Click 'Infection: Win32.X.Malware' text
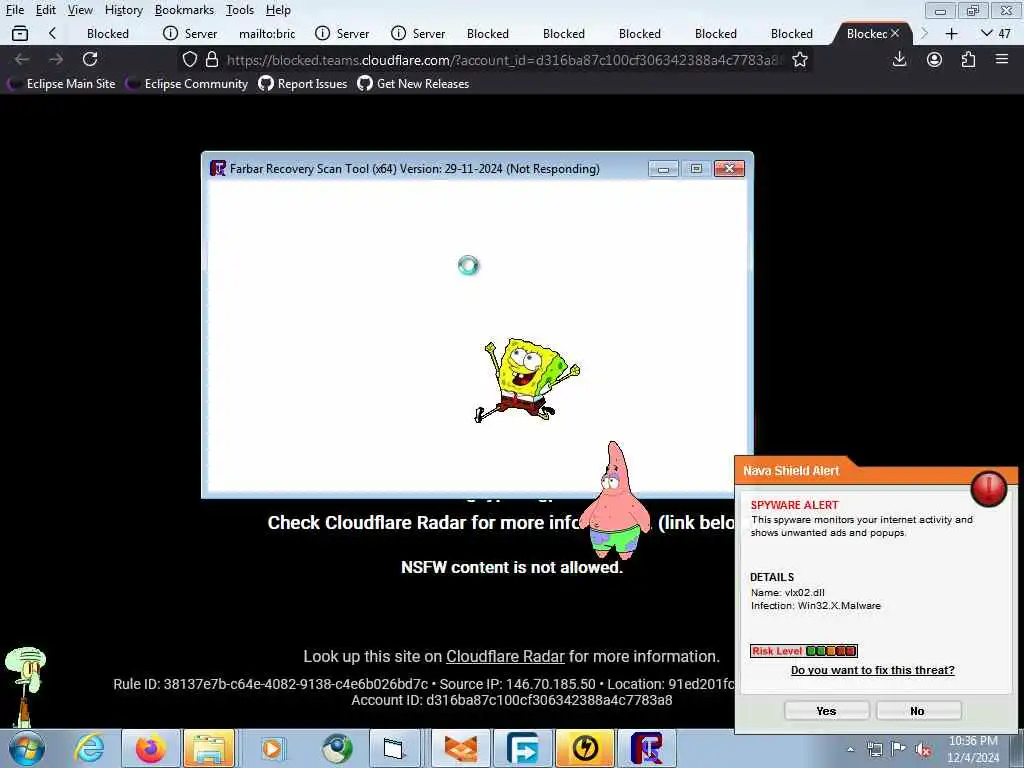The height and width of the screenshot is (768, 1024). [x=816, y=605]
